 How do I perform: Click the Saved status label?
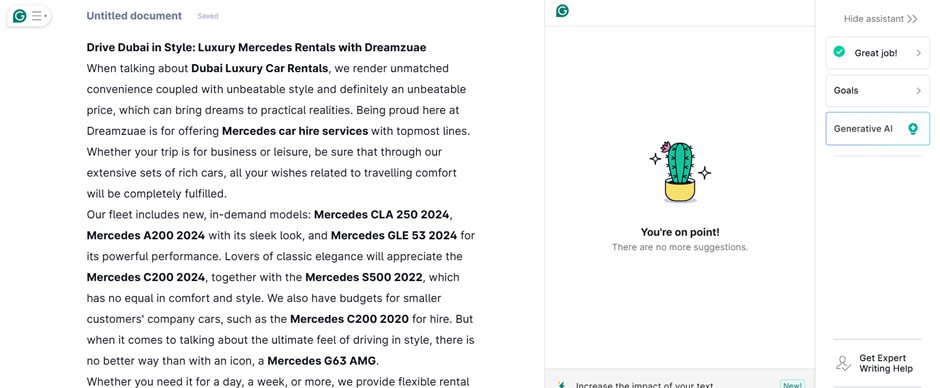click(207, 16)
